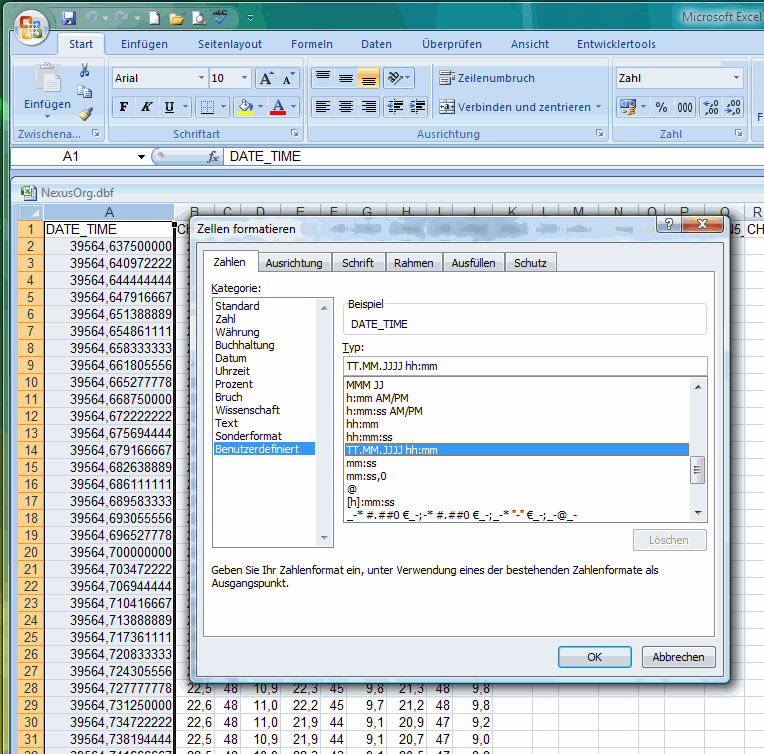Click the Cut scissors icon
The height and width of the screenshot is (754, 764).
point(85,70)
